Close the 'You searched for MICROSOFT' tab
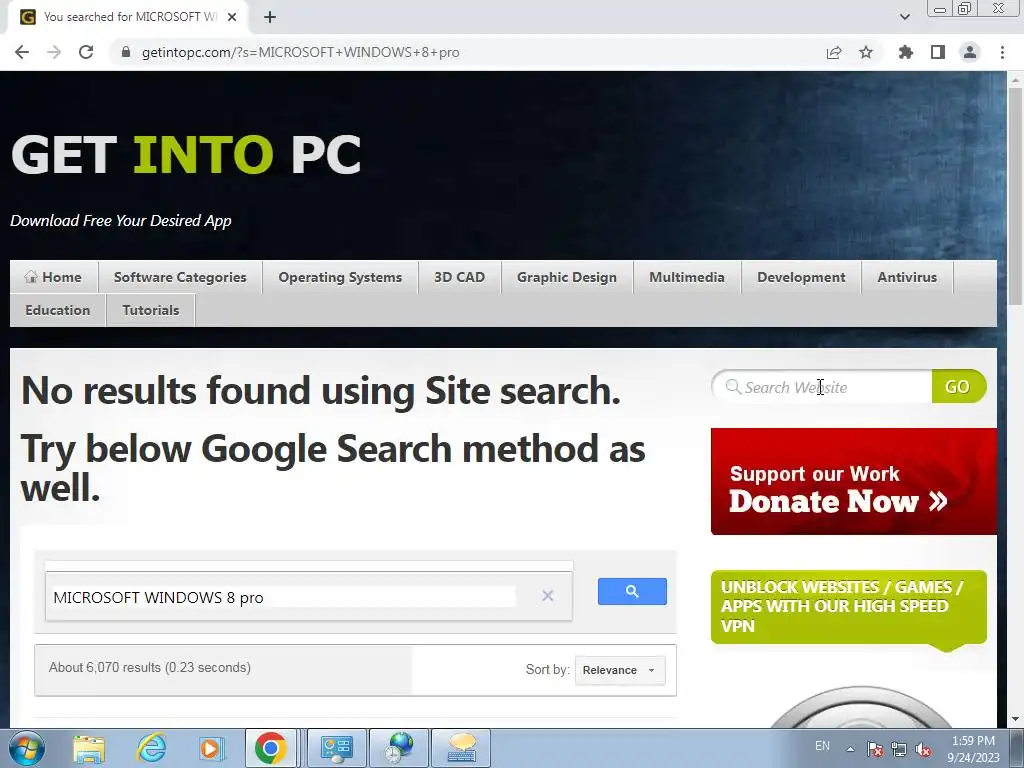The image size is (1024, 768). (232, 17)
